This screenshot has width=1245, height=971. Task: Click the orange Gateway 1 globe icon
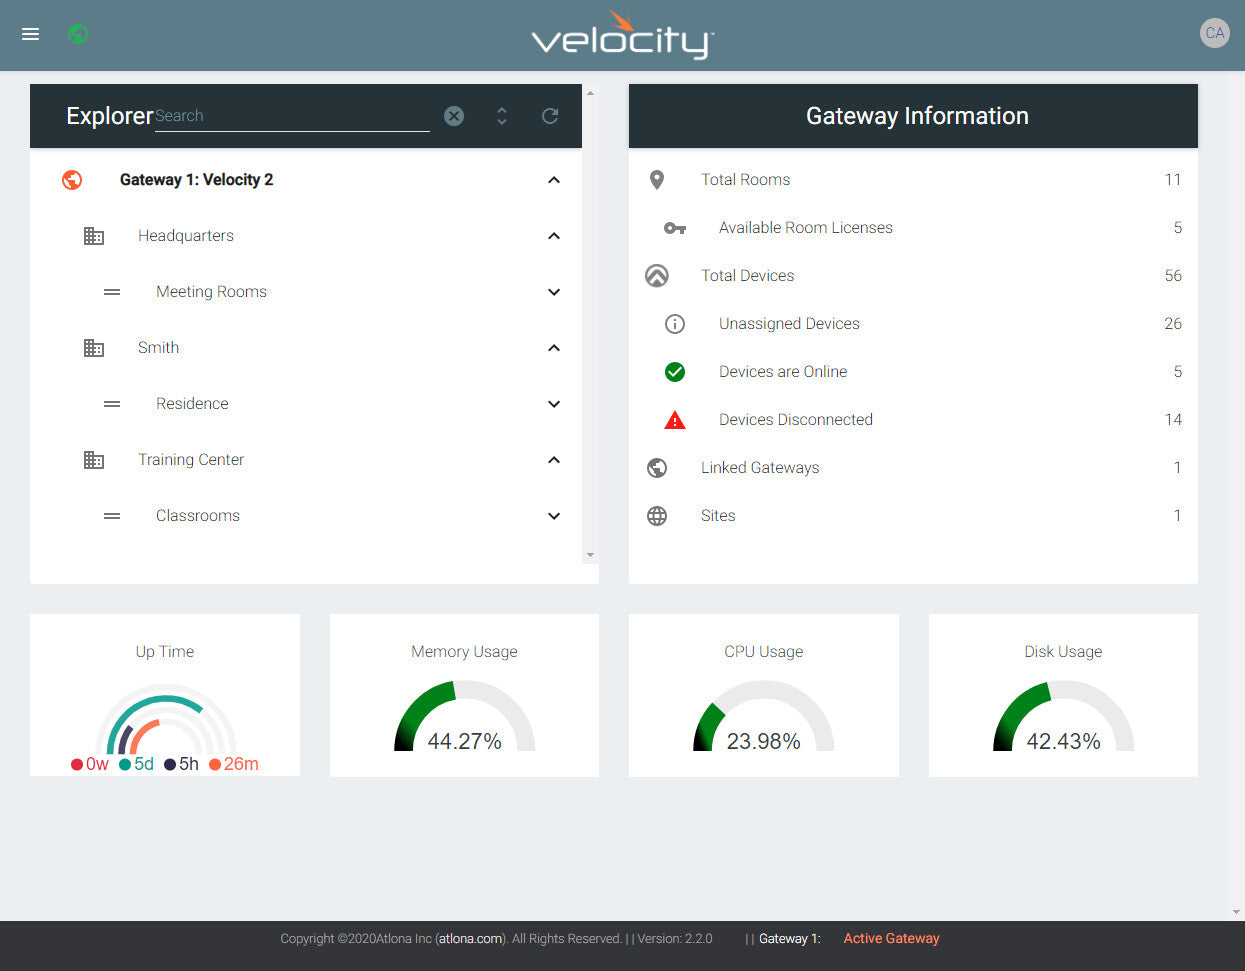tap(72, 180)
